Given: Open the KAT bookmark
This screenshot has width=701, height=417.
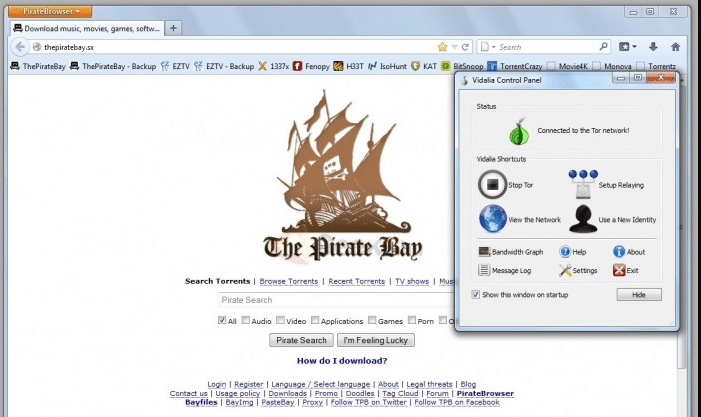Looking at the screenshot, I should (424, 66).
